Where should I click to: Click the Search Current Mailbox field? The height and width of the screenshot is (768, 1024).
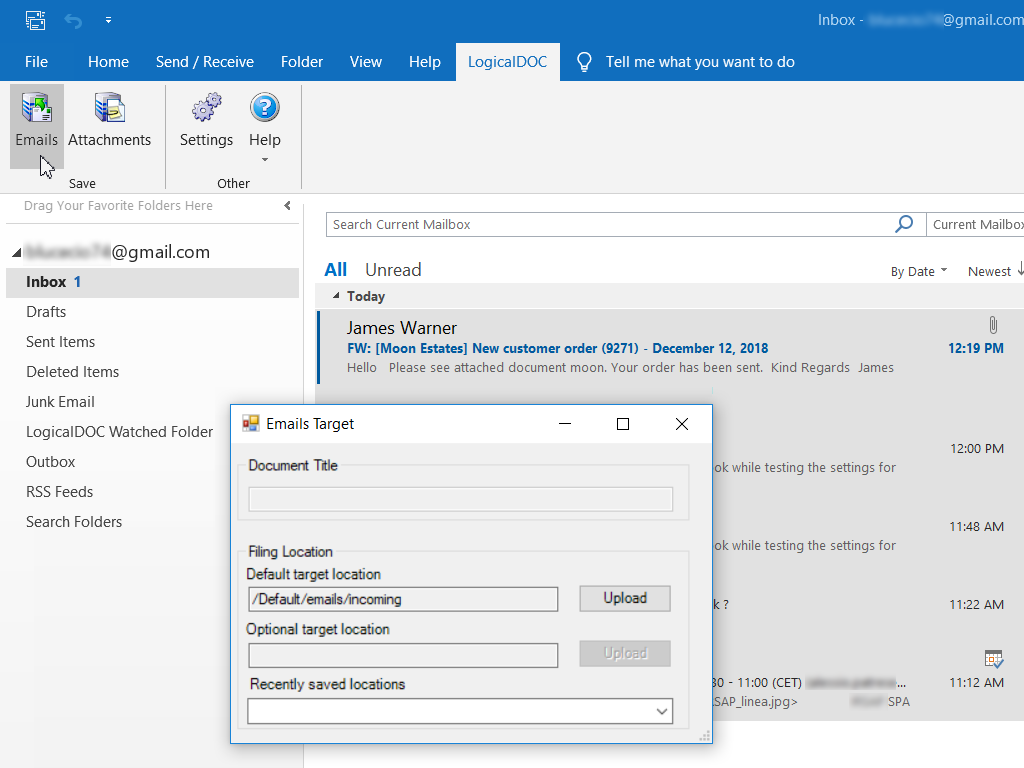[611, 224]
